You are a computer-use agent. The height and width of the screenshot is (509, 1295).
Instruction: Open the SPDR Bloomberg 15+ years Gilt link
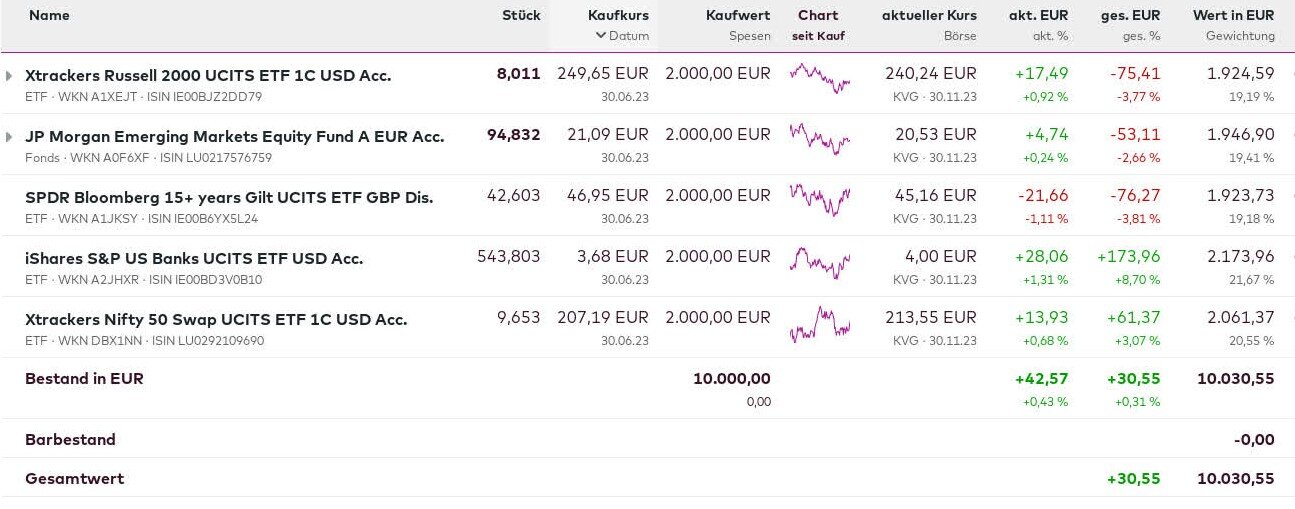pos(229,198)
